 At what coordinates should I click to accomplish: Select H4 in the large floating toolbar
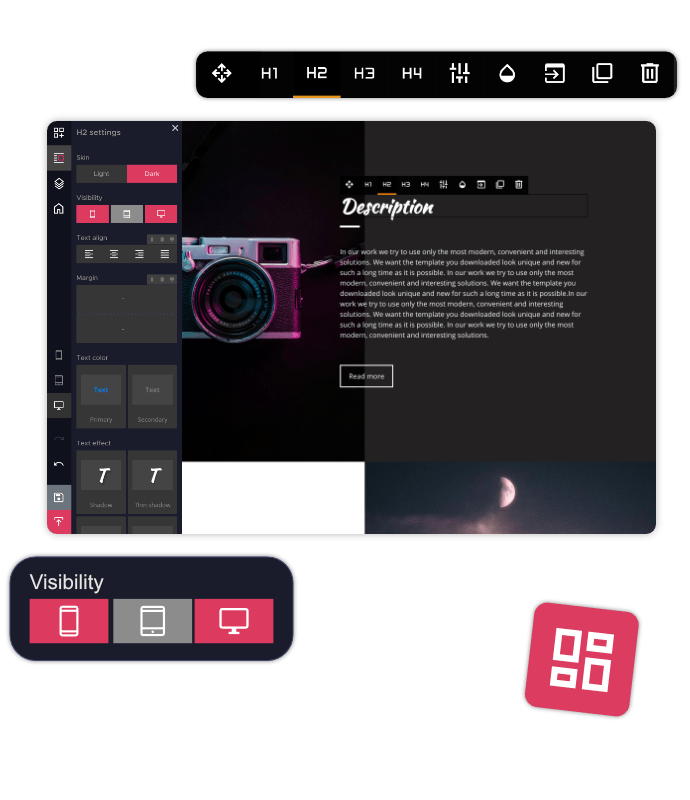(x=412, y=73)
